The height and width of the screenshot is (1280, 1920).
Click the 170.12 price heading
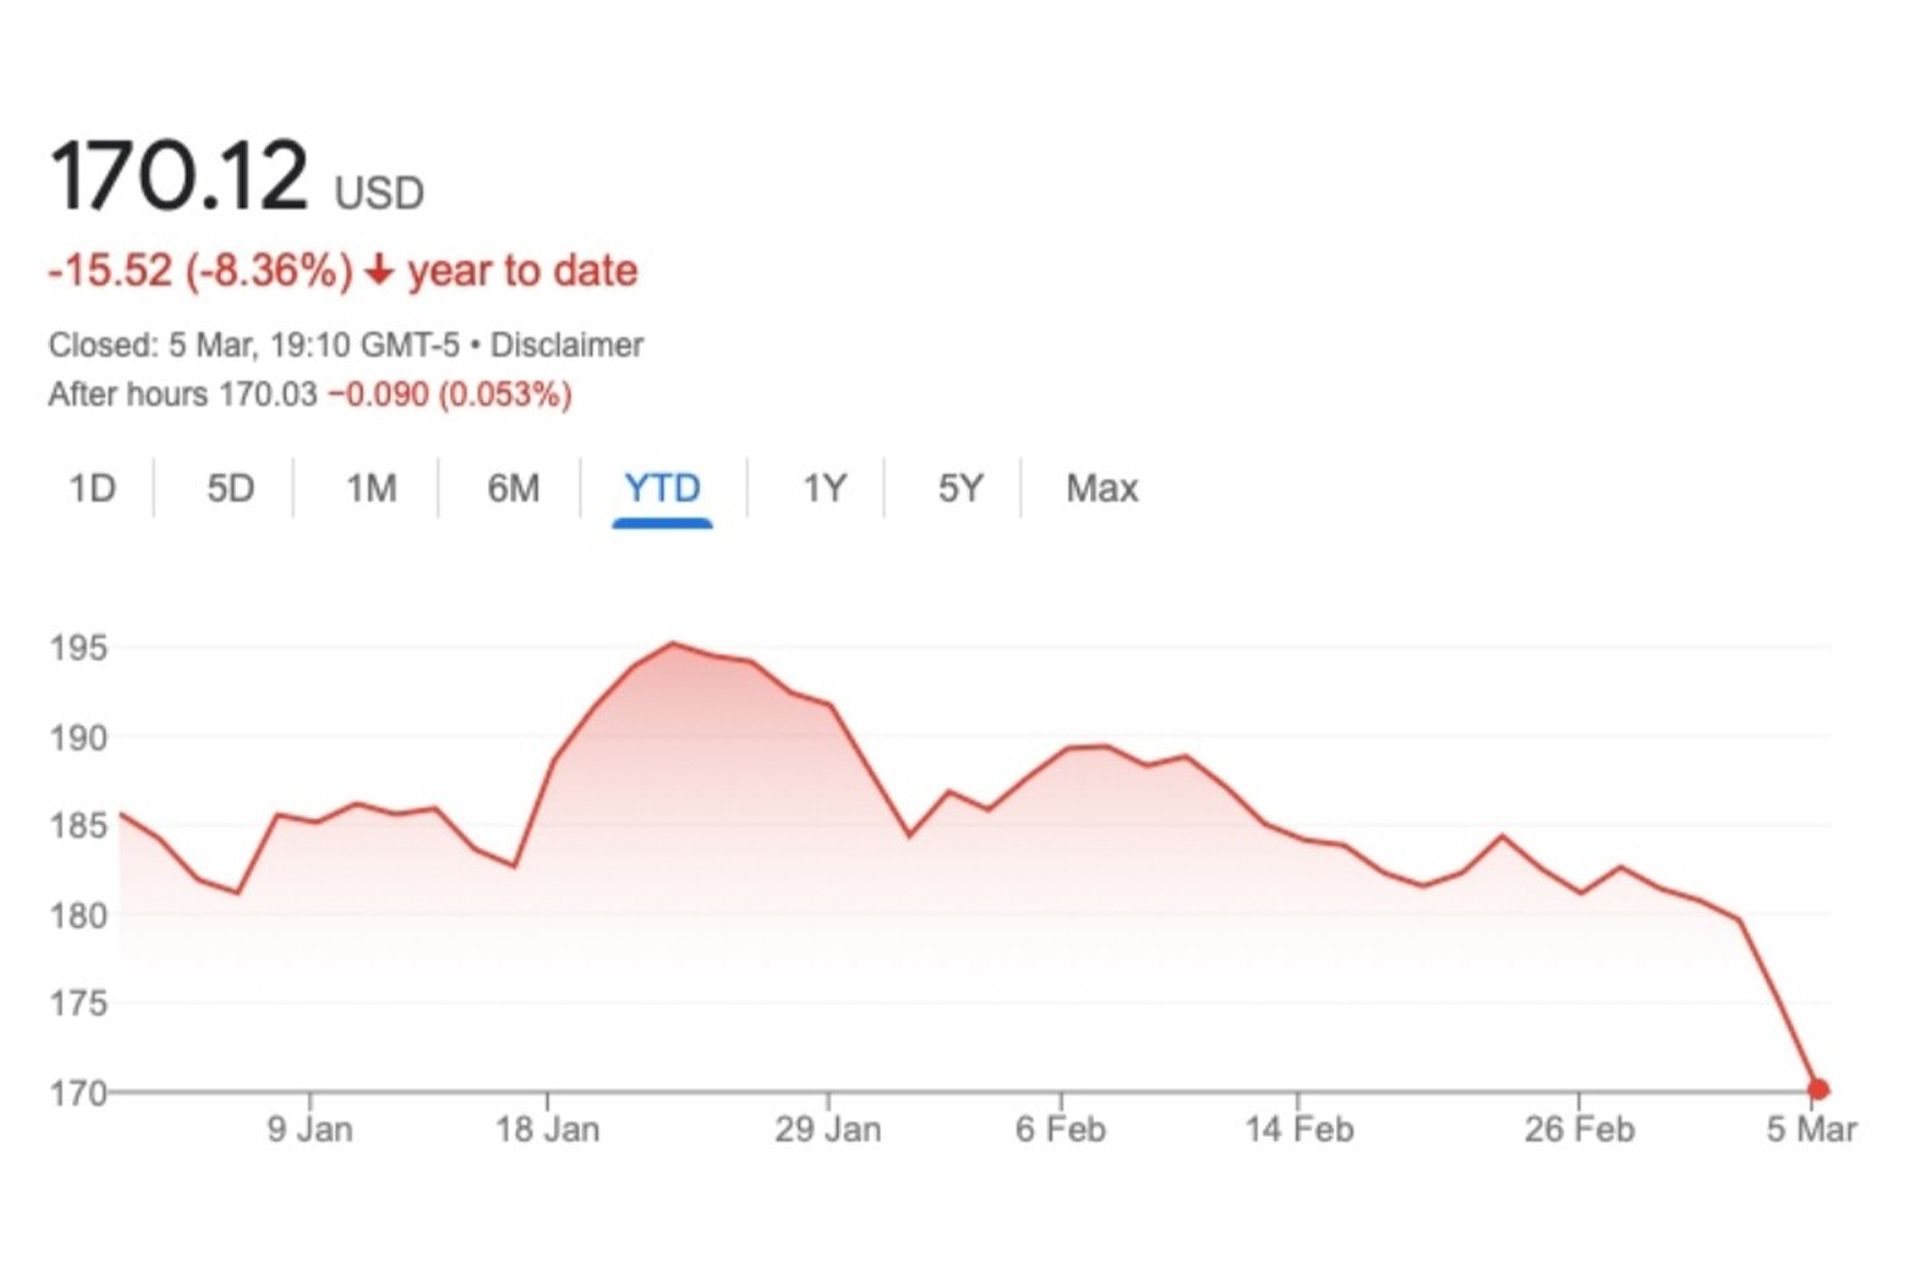pos(179,178)
